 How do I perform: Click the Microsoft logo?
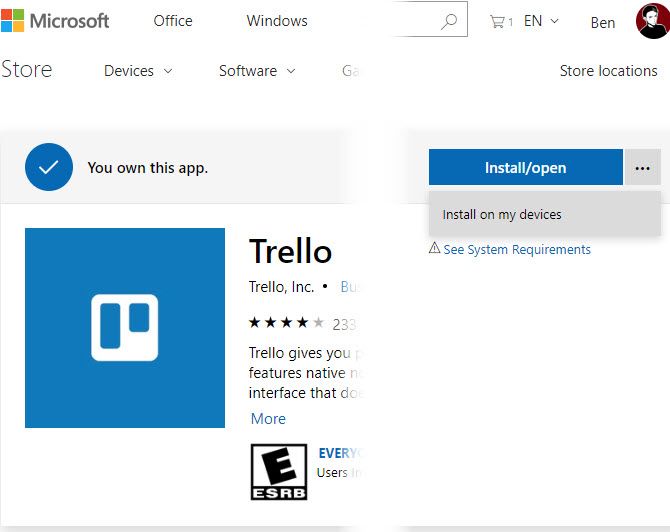(55, 21)
